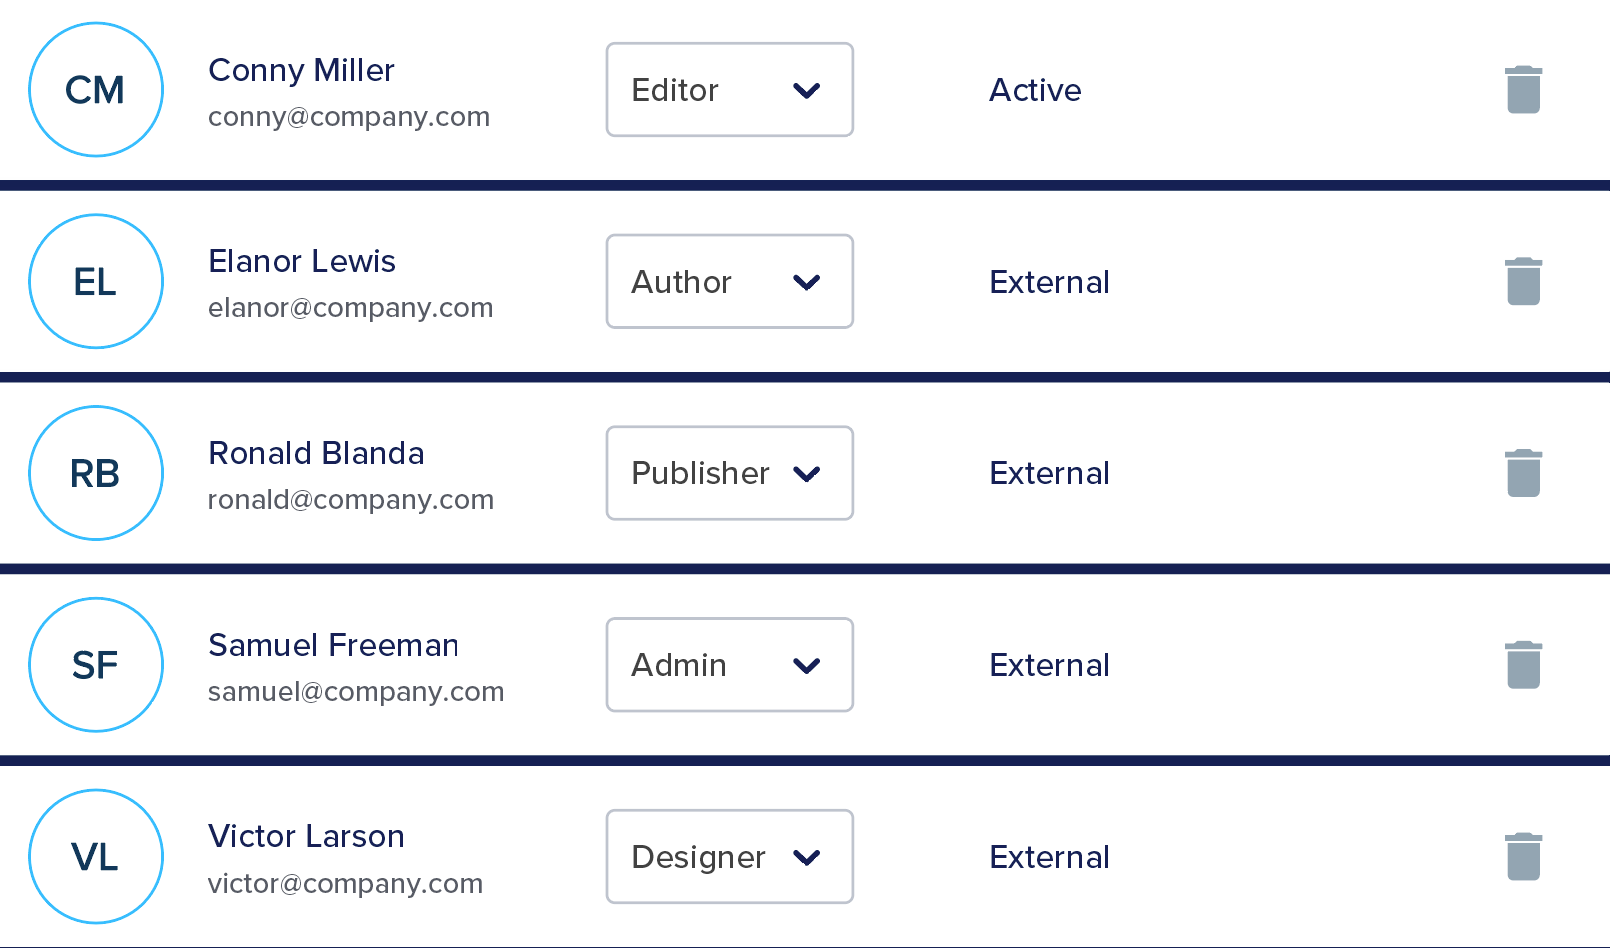This screenshot has width=1610, height=948.
Task: Select the RB avatar circle
Action: point(96,473)
